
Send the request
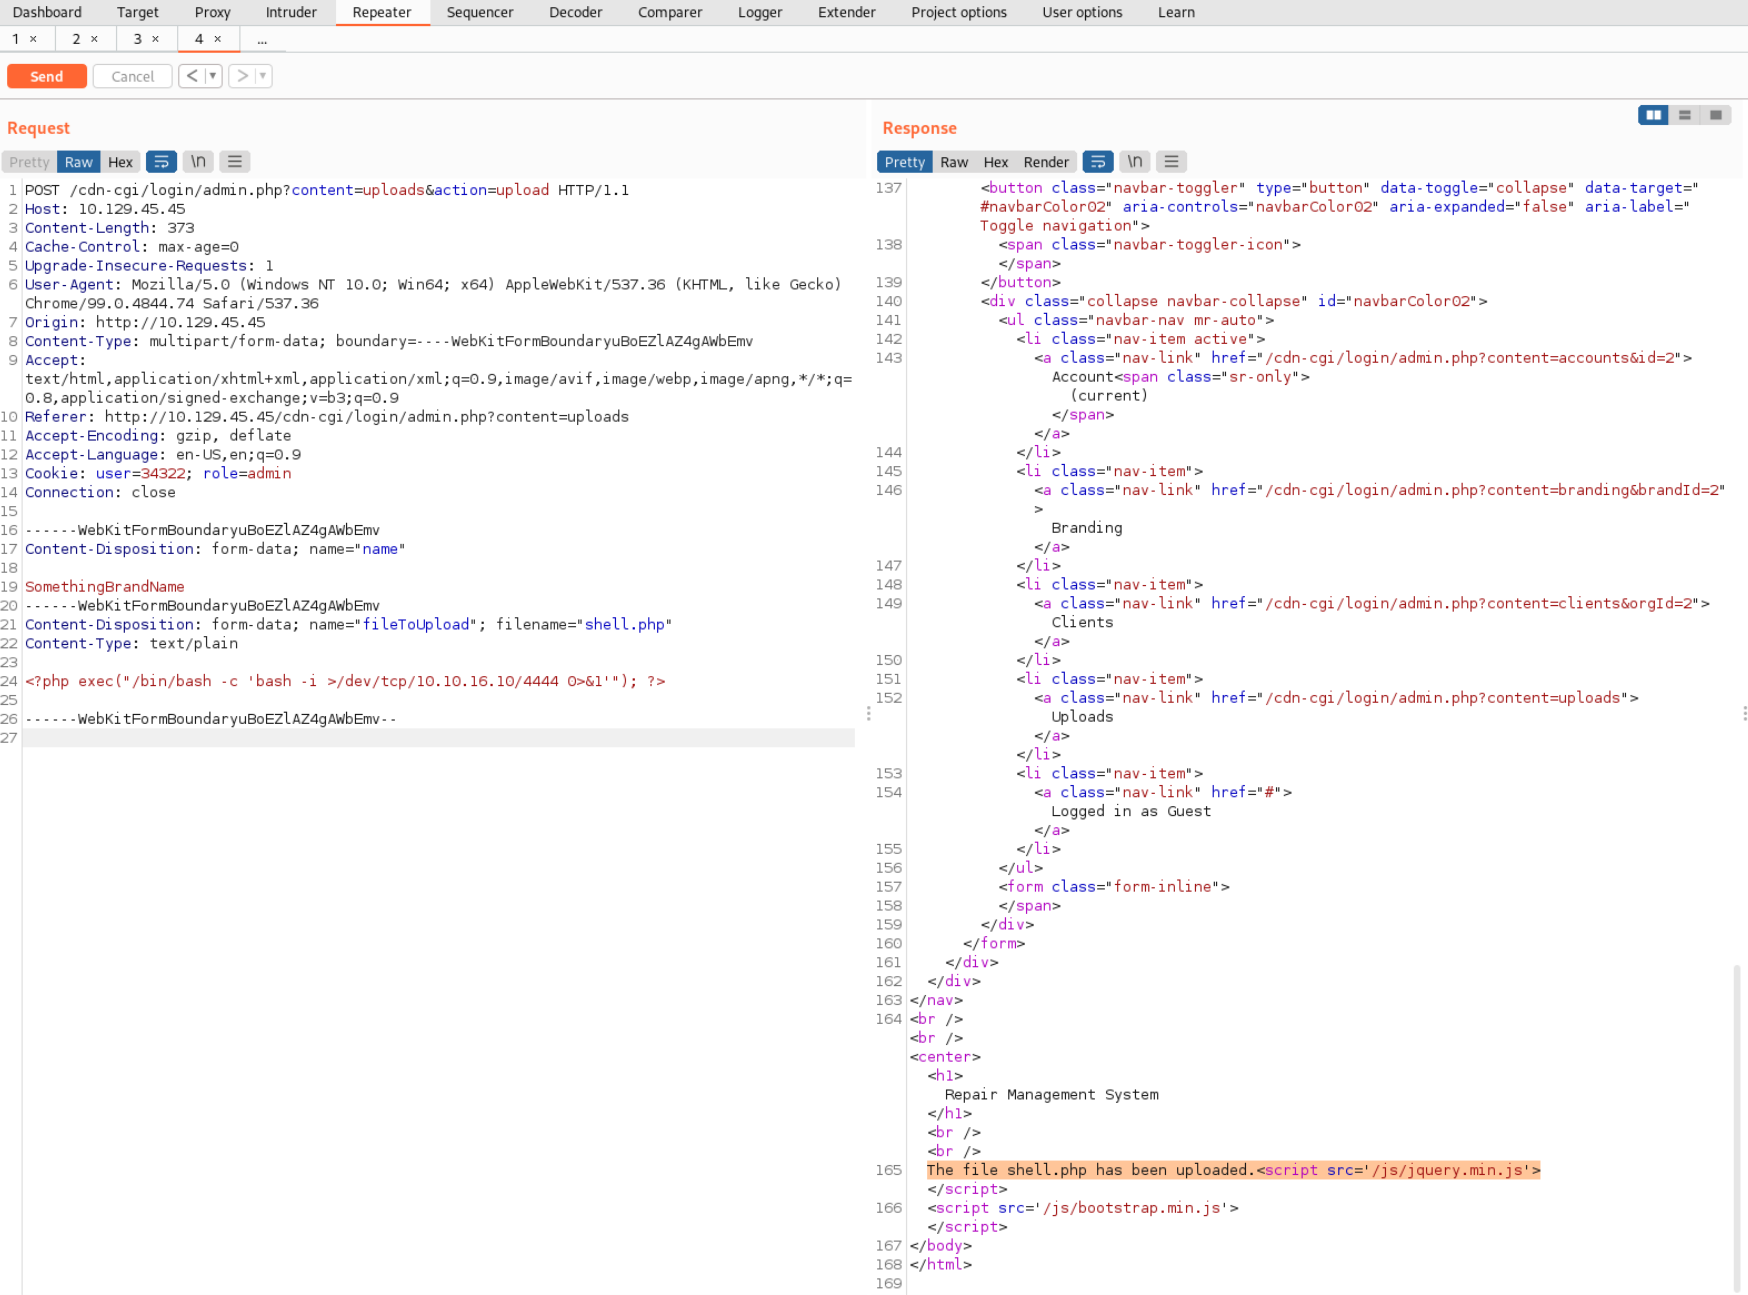pyautogui.click(x=47, y=76)
